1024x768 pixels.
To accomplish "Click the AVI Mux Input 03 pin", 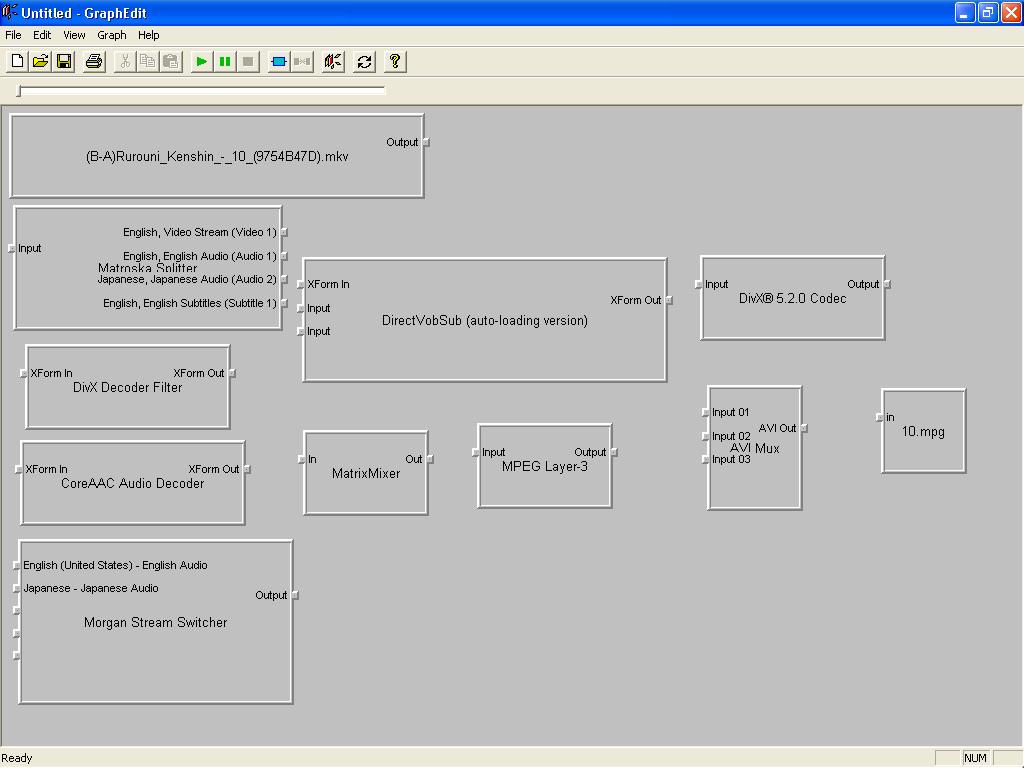I will click(705, 460).
